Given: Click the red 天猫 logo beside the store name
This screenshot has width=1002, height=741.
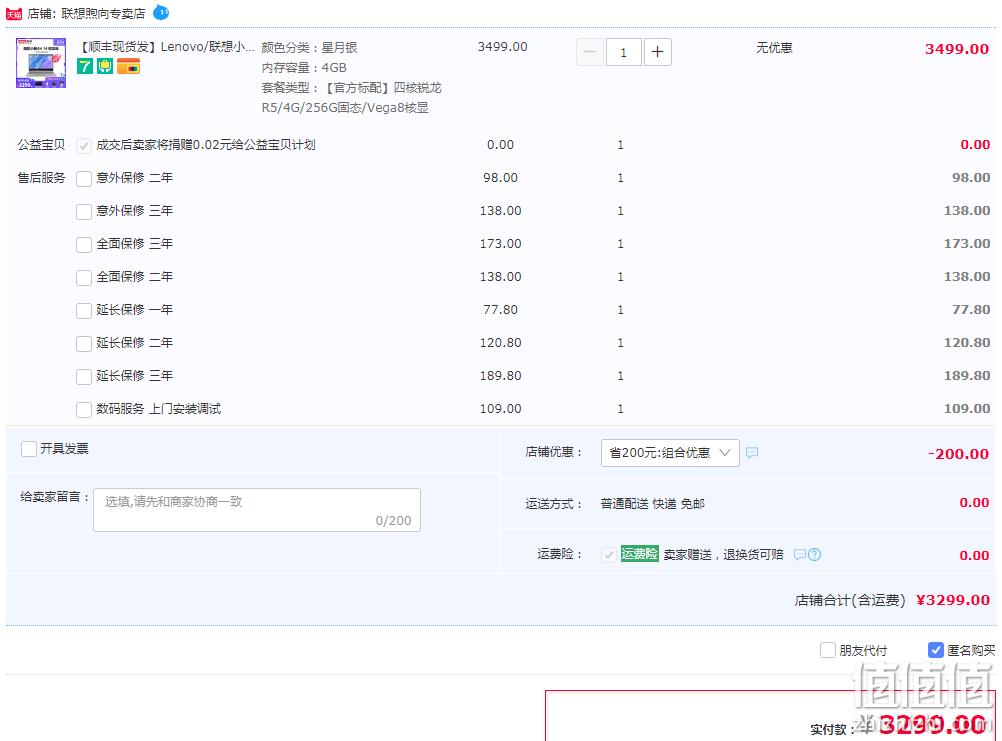Looking at the screenshot, I should pos(14,13).
